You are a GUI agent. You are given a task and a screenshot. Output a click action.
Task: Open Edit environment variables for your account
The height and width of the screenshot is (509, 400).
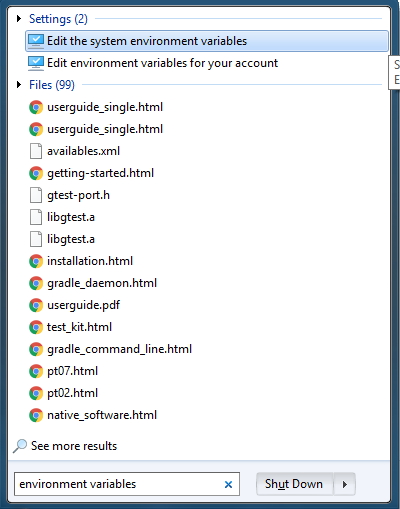207,63
